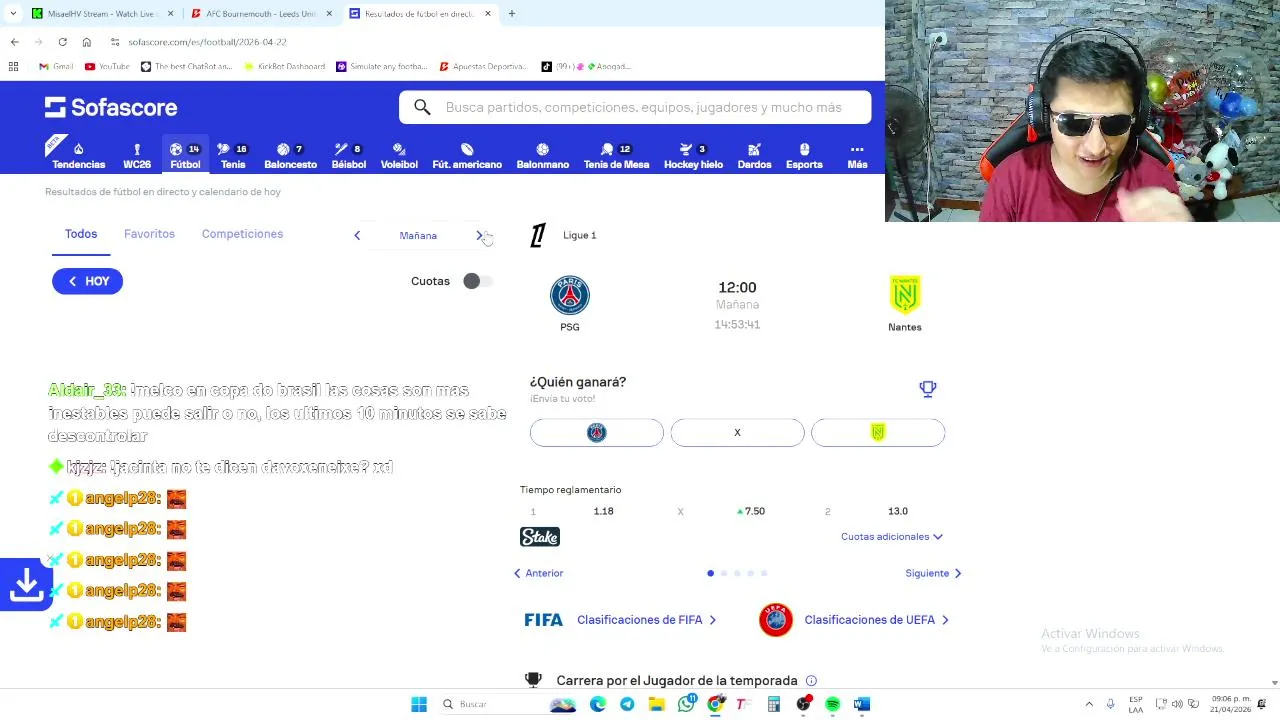Click the browser home button
Screen dimensions: 1280x720
pyautogui.click(x=87, y=42)
